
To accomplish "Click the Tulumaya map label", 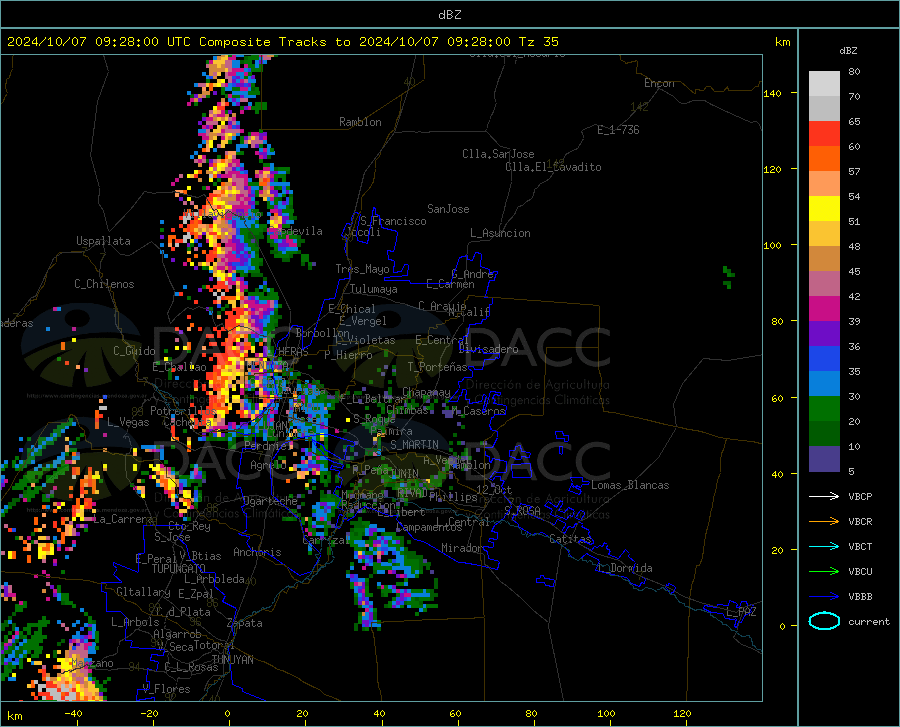I will [x=374, y=289].
